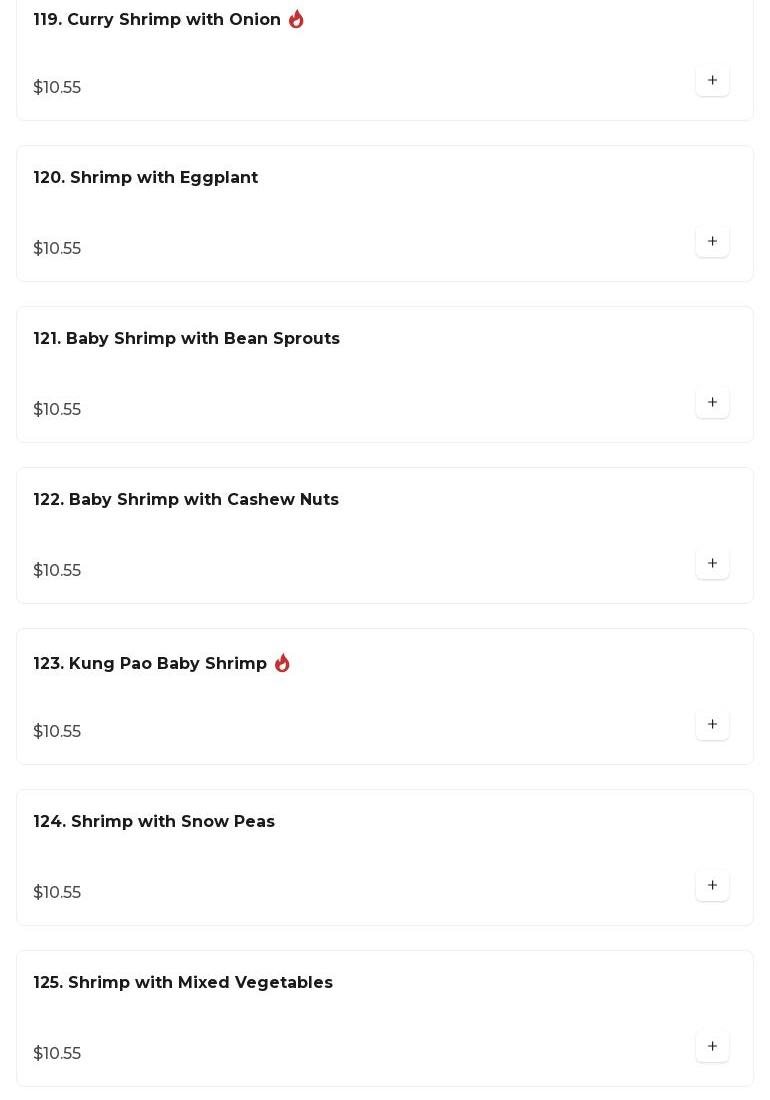Image resolution: width=770 pixels, height=1100 pixels.
Task: Open 119. Curry Shrimp with Onion item
Action: click(x=157, y=20)
